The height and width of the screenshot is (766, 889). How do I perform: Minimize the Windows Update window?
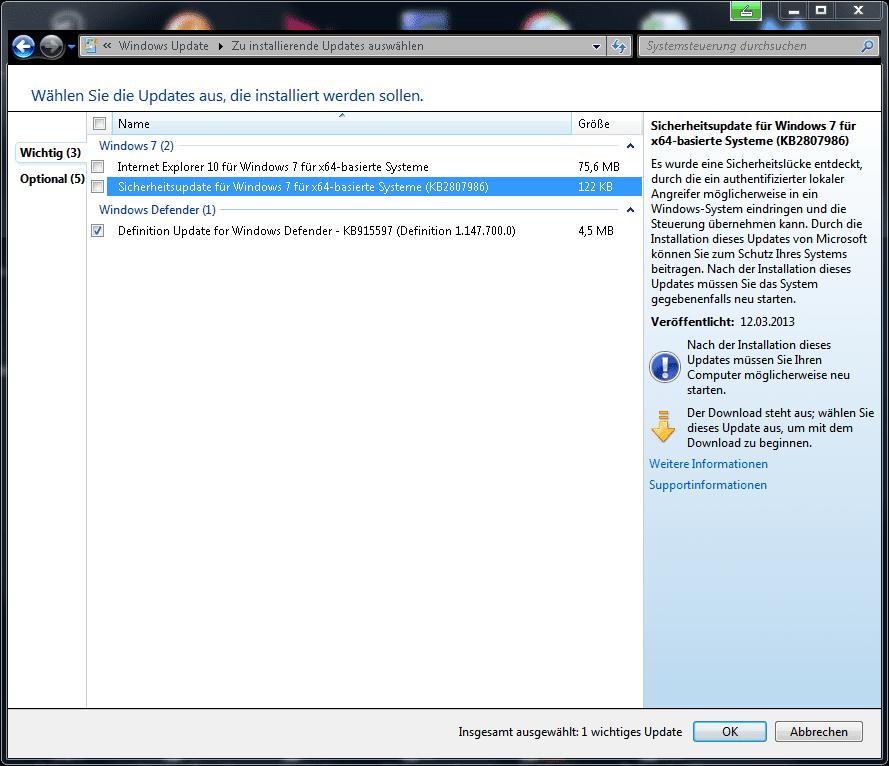[x=794, y=10]
